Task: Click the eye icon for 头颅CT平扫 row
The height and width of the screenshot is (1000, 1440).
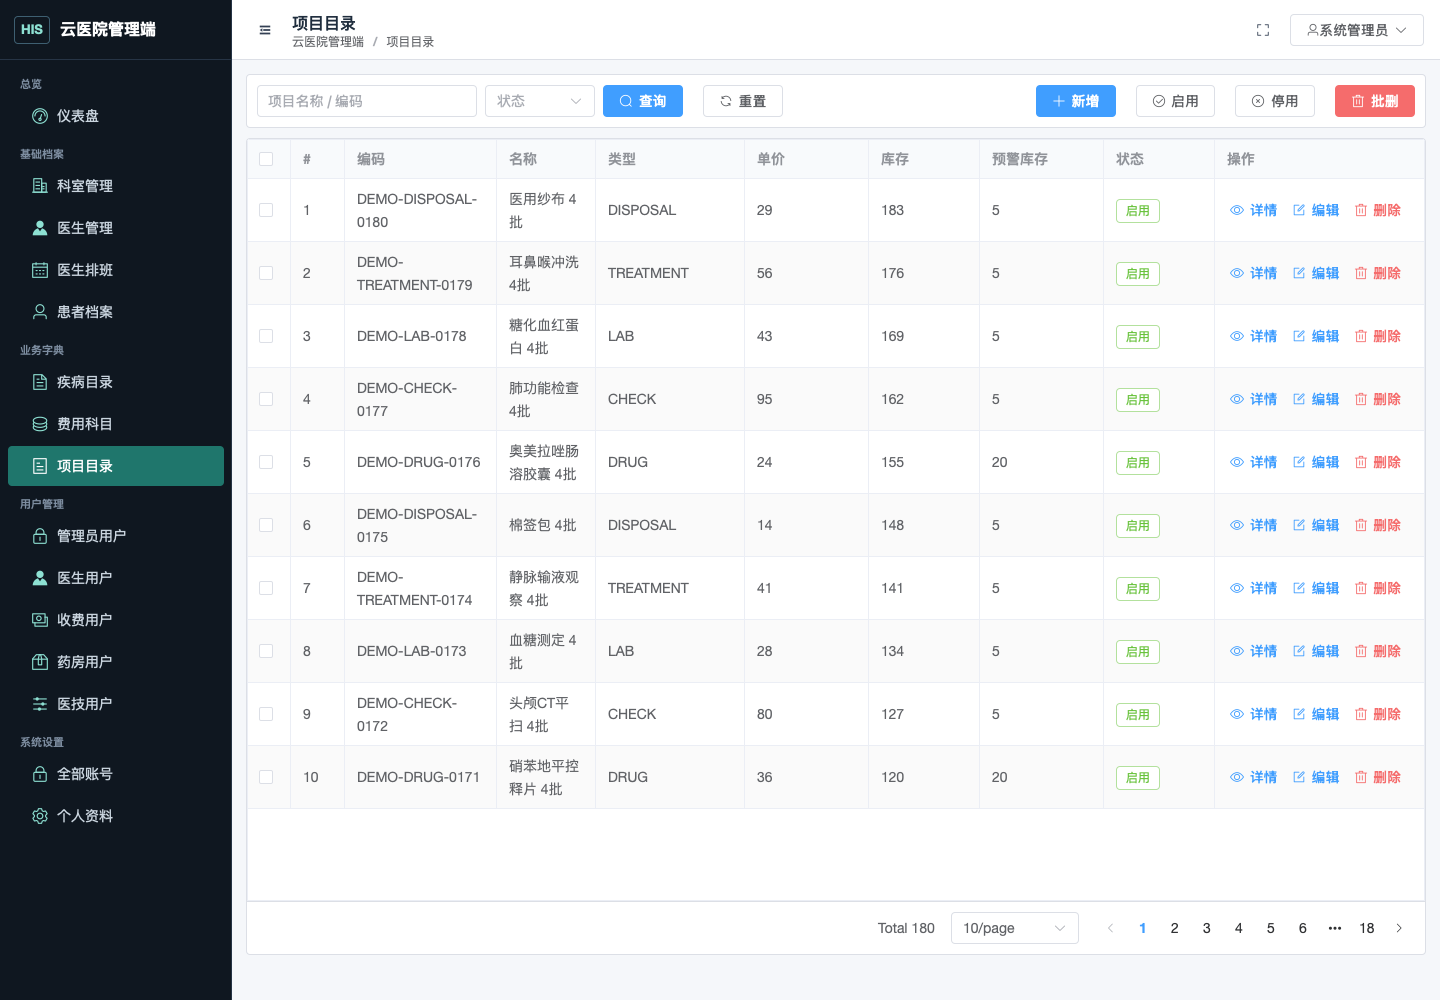Action: click(x=1237, y=714)
